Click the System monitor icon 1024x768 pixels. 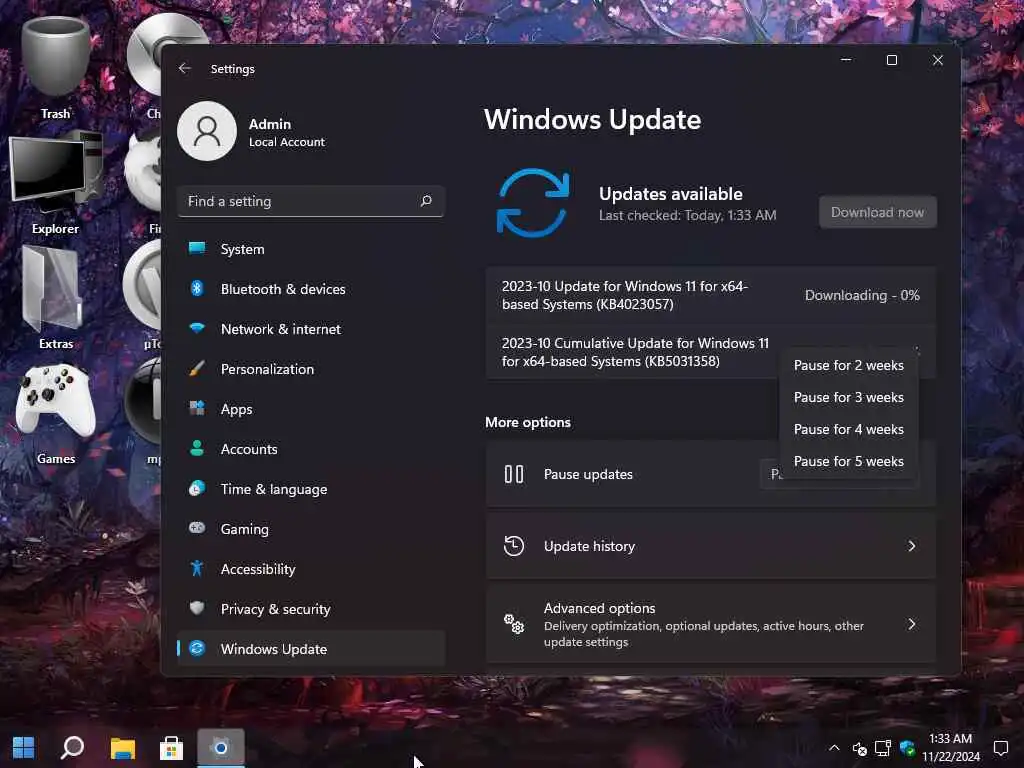pyautogui.click(x=197, y=248)
